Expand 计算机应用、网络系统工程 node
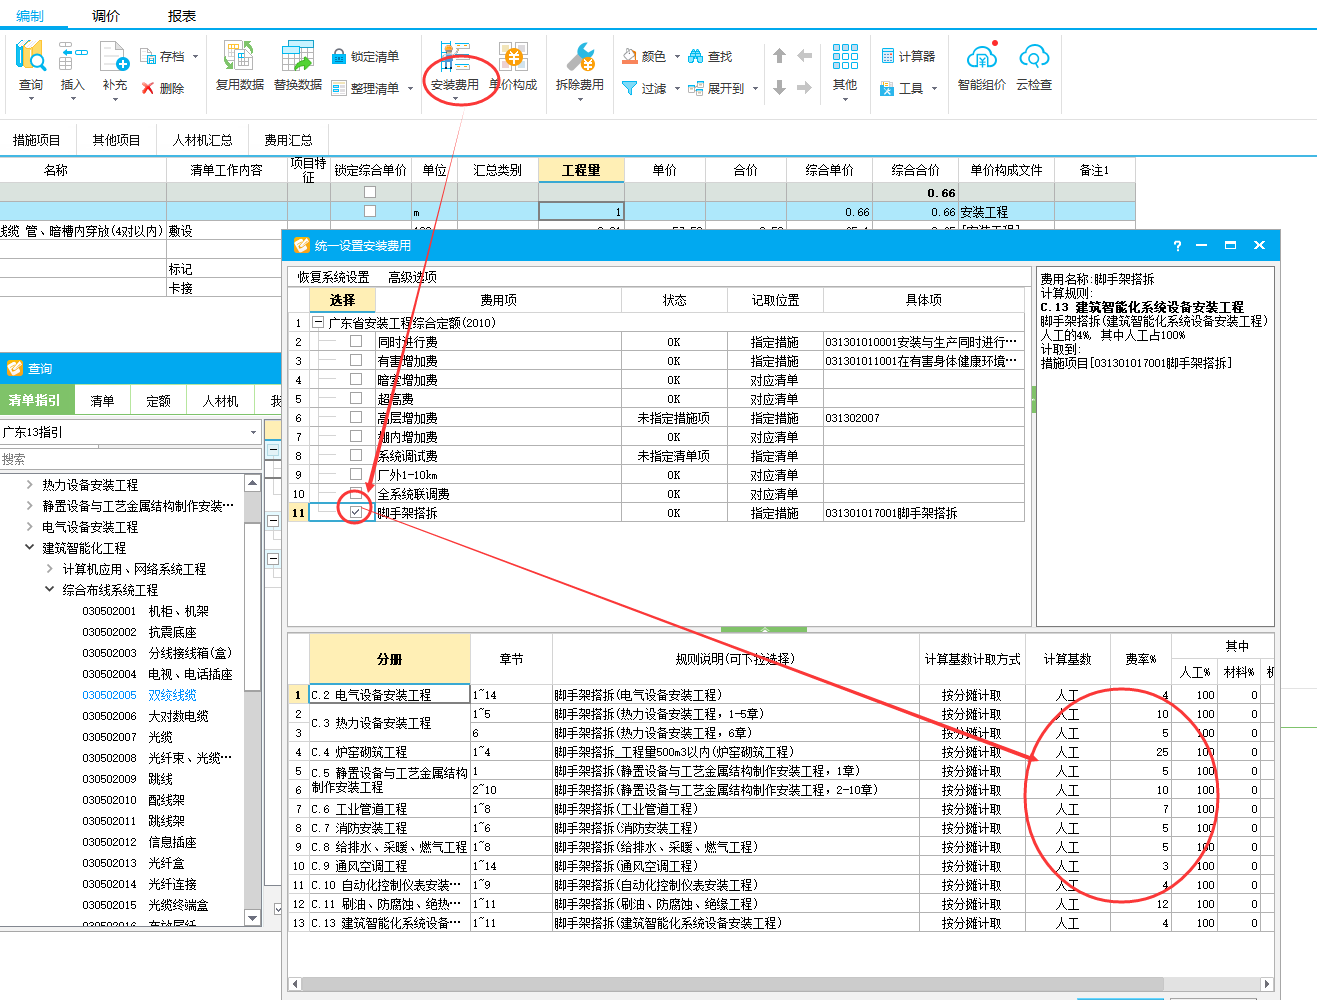Viewport: 1317px width, 1000px height. click(x=50, y=568)
